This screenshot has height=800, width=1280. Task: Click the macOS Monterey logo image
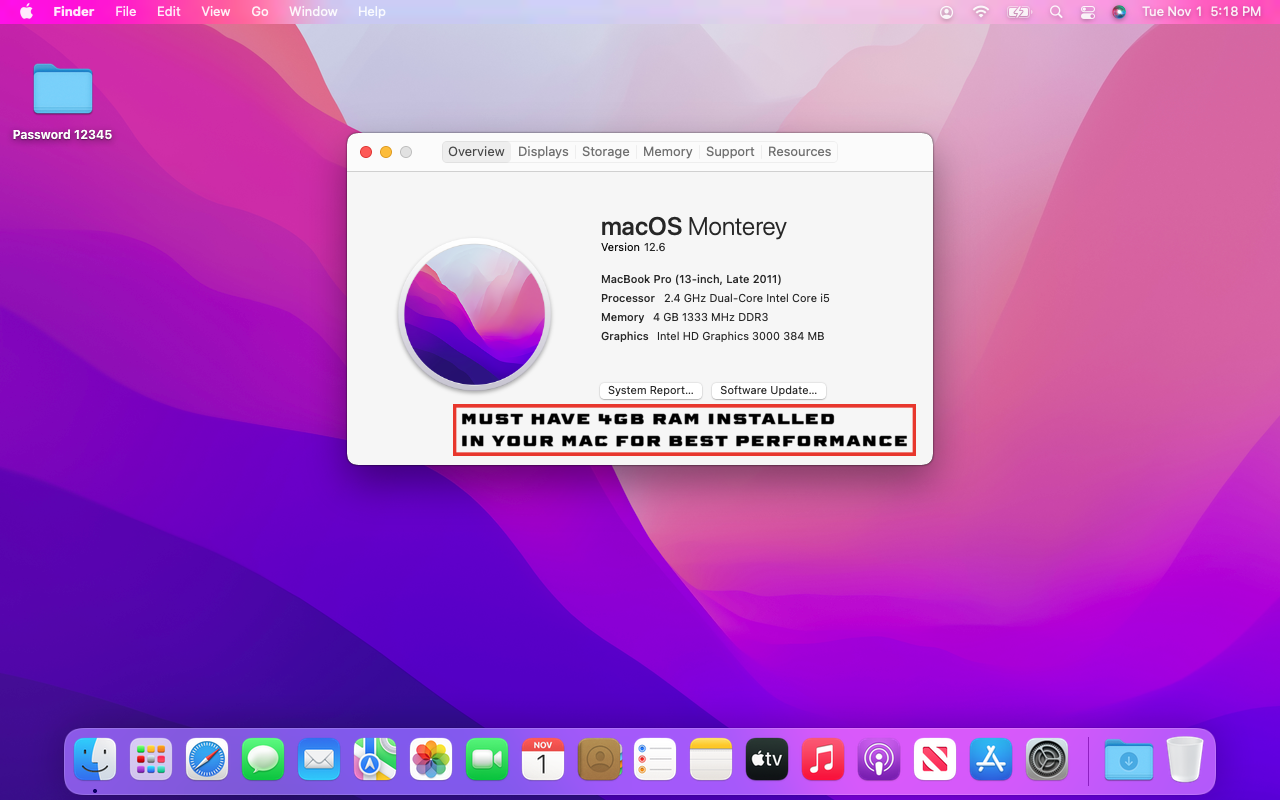point(474,313)
